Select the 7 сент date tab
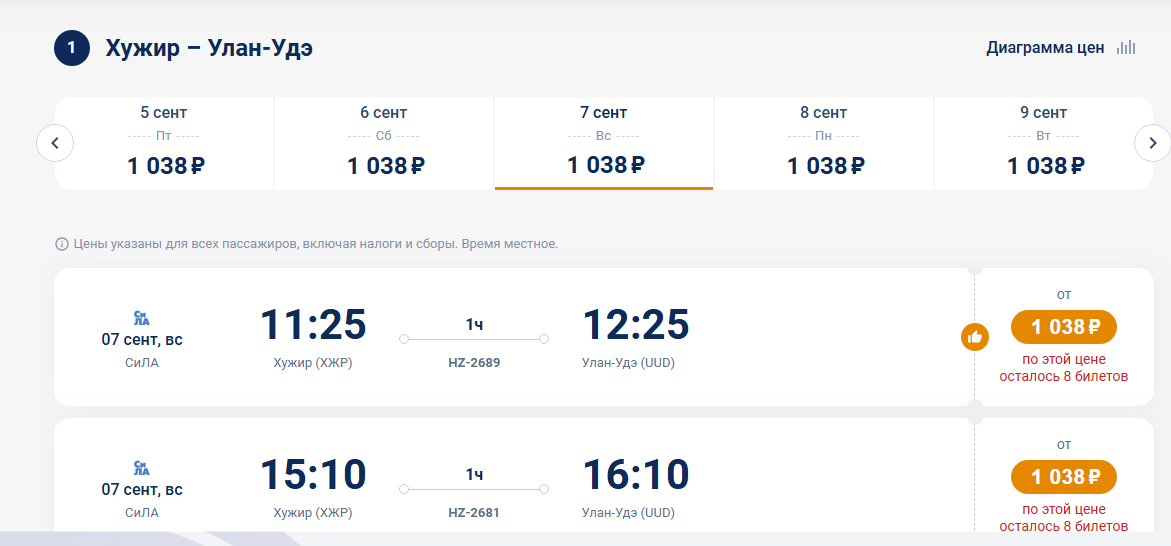Screen dimensions: 1171x546 [604, 143]
